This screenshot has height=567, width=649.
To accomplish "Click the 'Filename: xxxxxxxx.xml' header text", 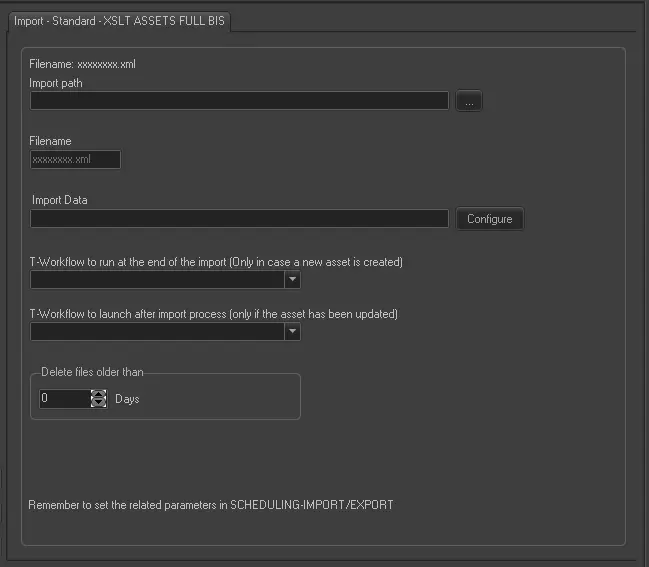I will point(82,64).
